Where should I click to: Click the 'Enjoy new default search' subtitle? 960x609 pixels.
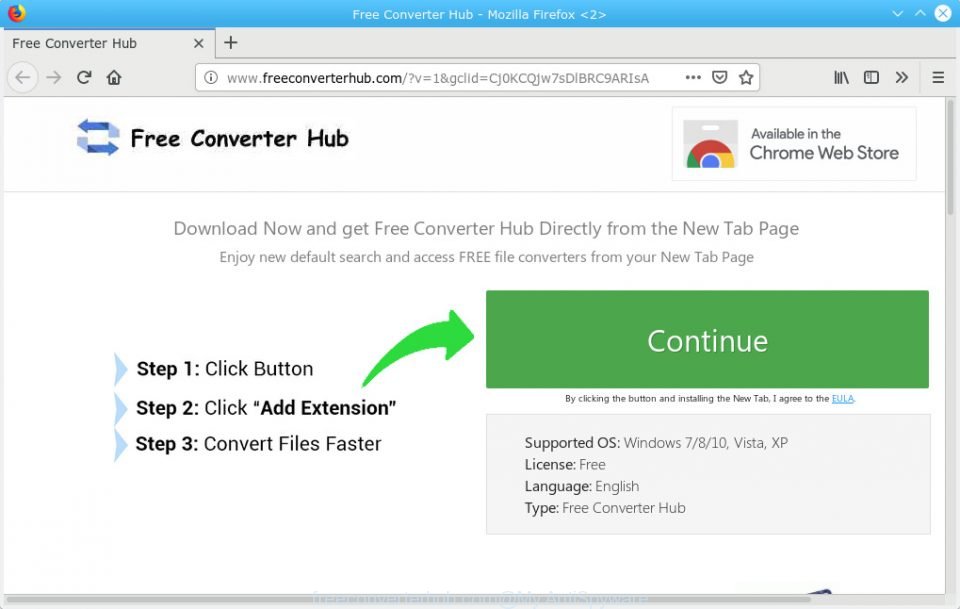(486, 257)
